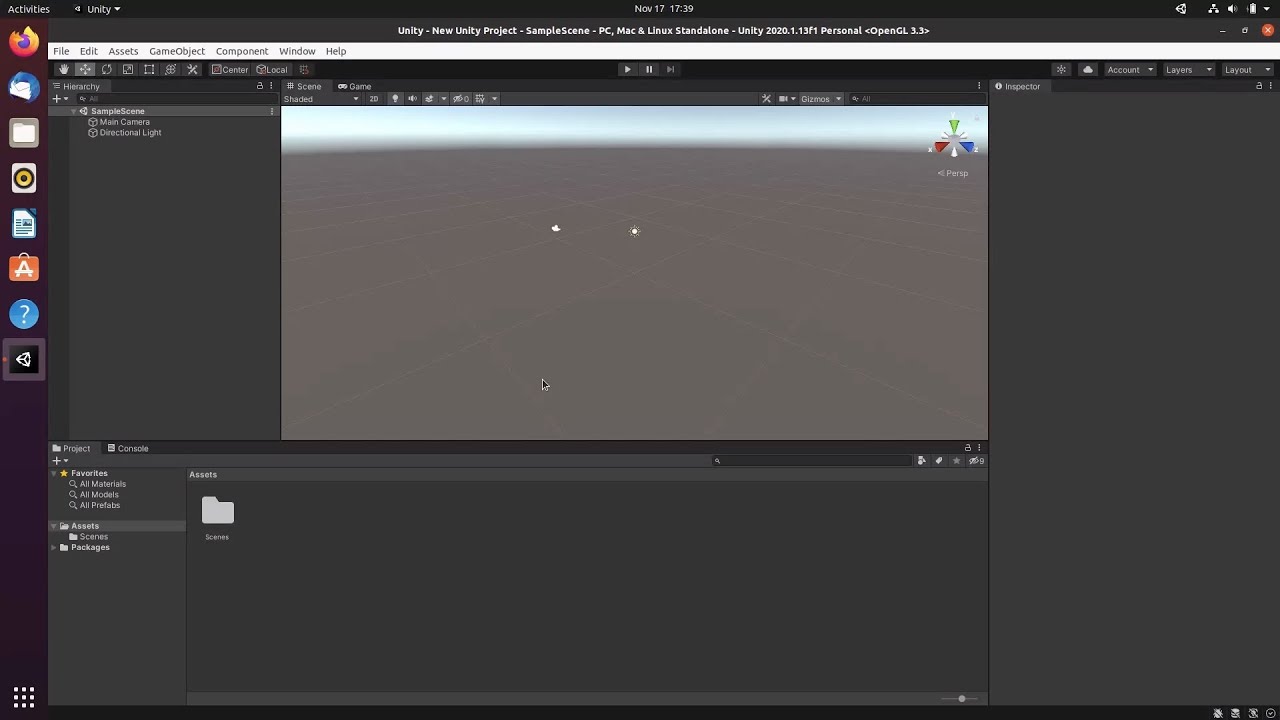The image size is (1280, 720).
Task: Click the Step frame button
Action: (670, 70)
